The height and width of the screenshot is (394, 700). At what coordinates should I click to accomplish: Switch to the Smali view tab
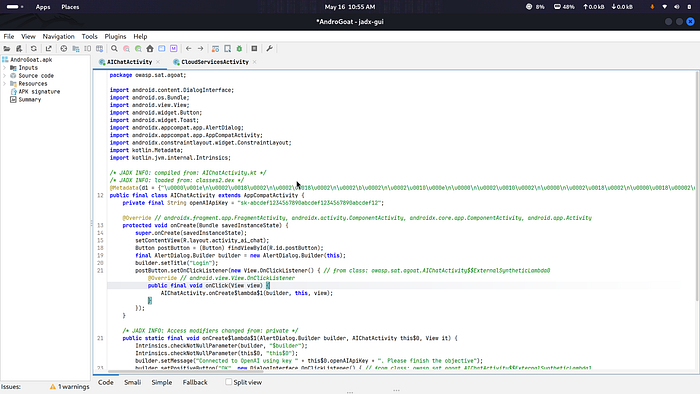coord(133,382)
